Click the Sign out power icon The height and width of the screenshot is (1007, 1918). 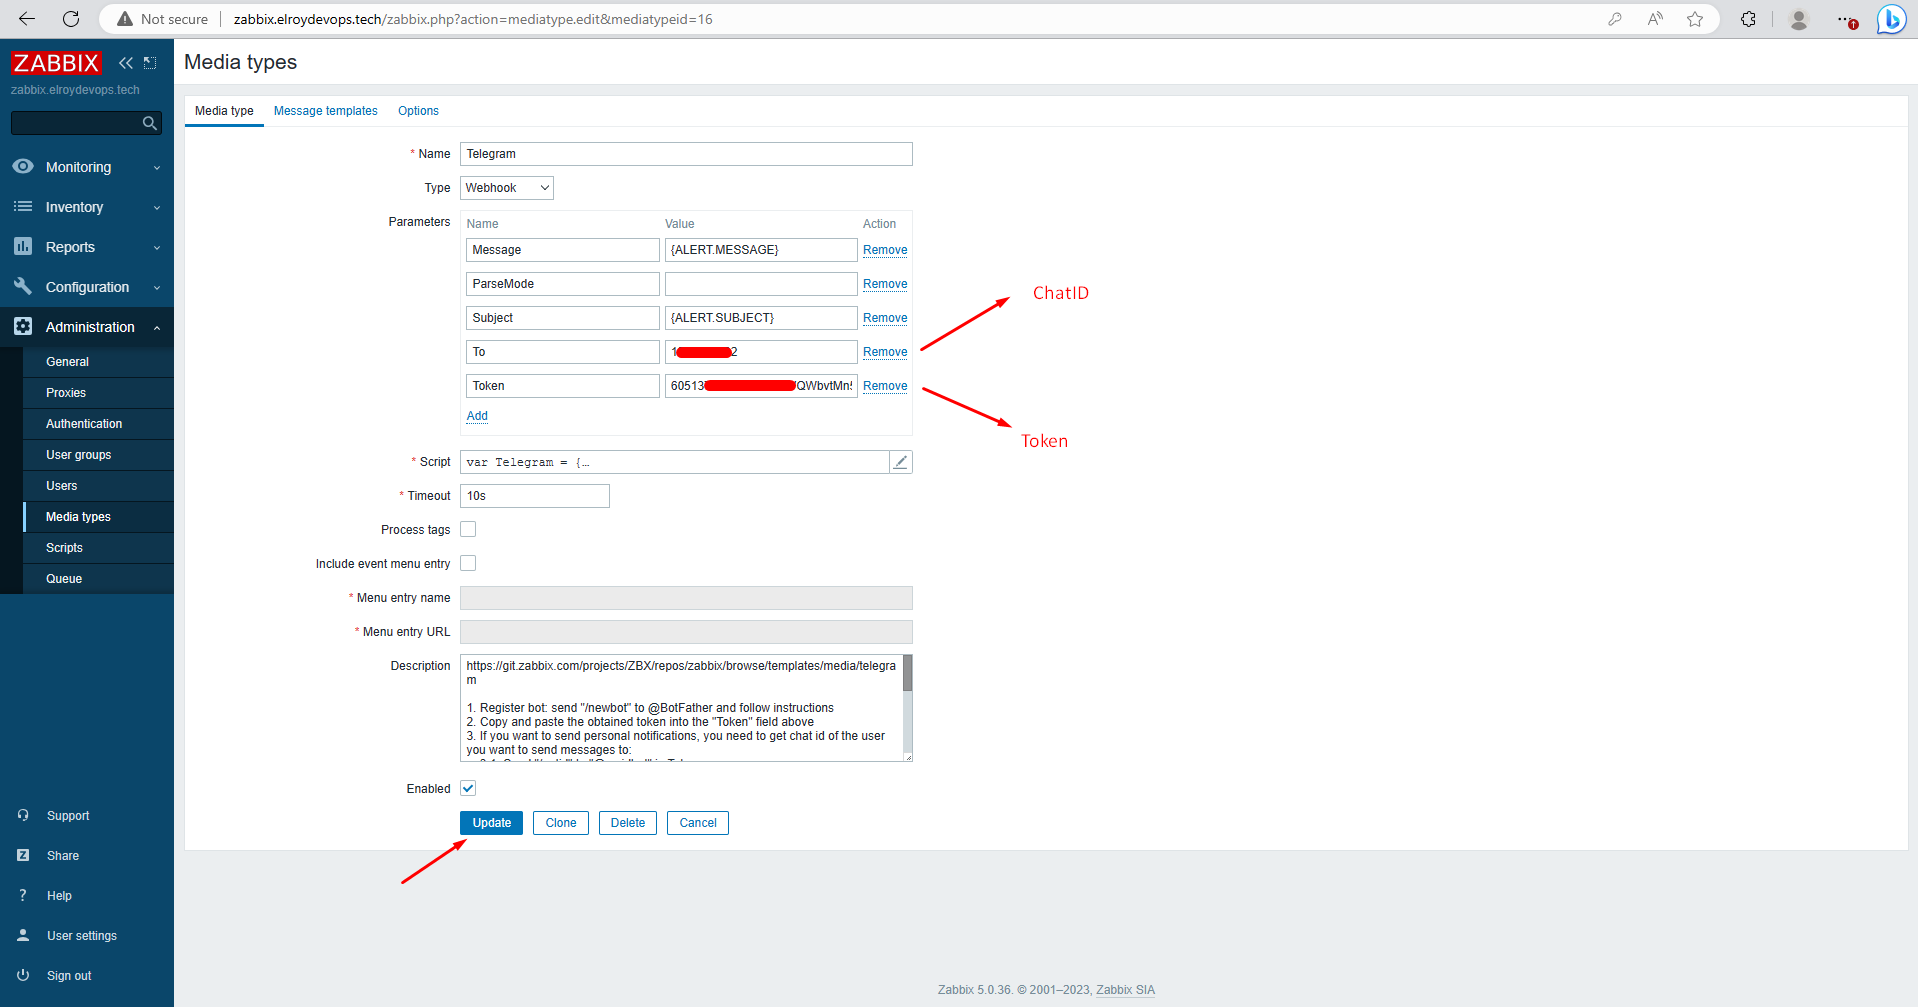coord(23,975)
